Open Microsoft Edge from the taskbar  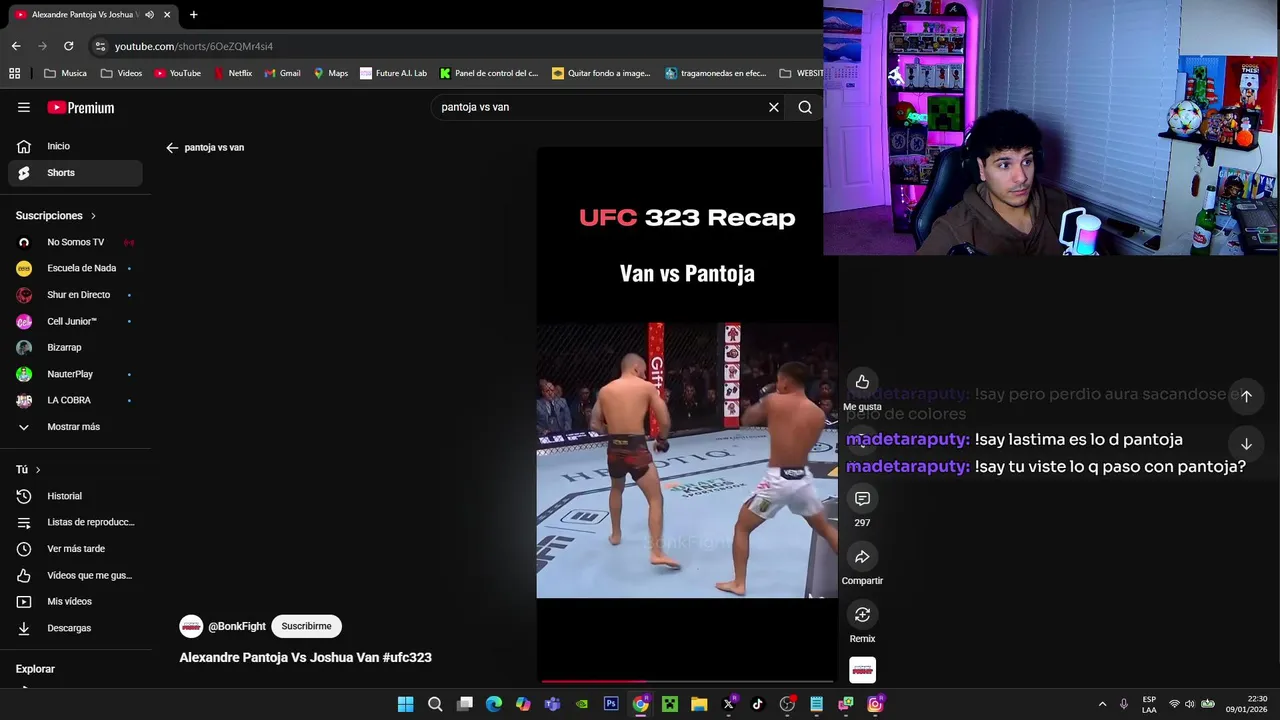(494, 704)
